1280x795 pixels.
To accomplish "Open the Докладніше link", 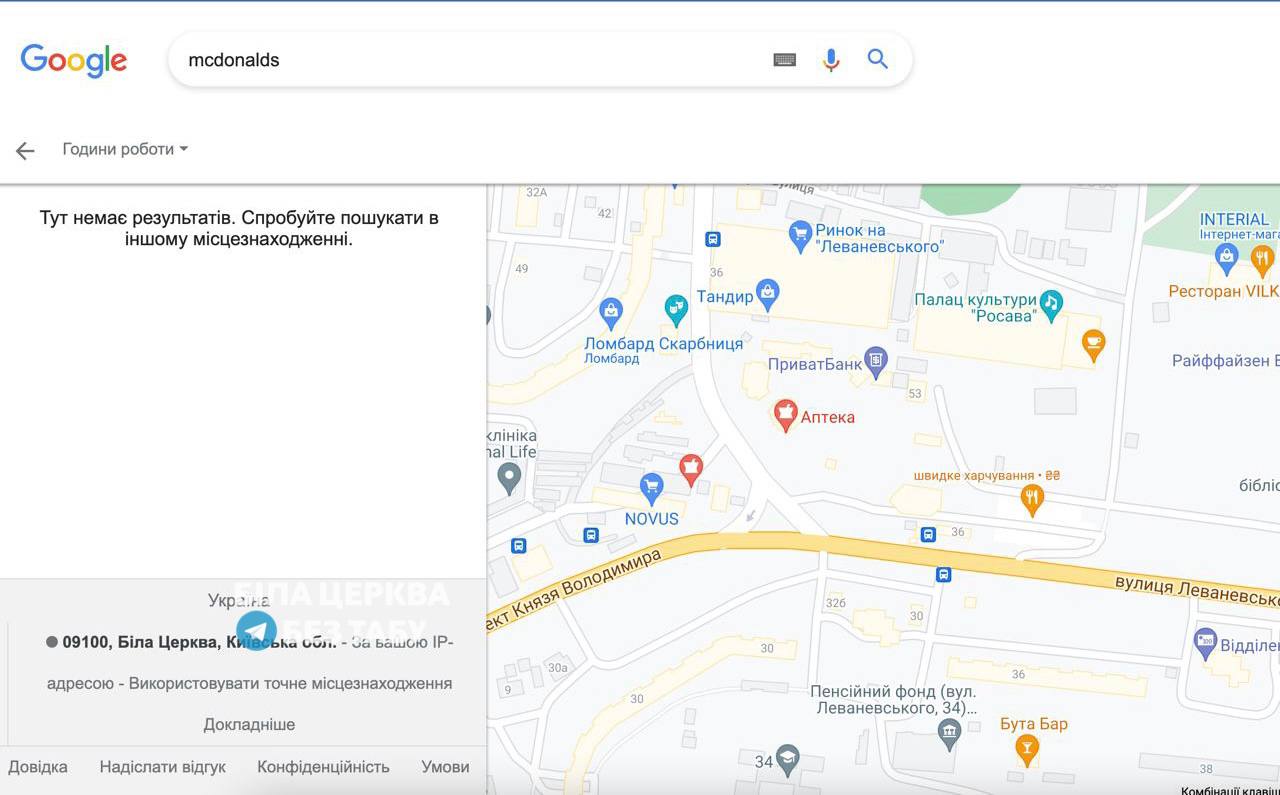I will (x=249, y=724).
